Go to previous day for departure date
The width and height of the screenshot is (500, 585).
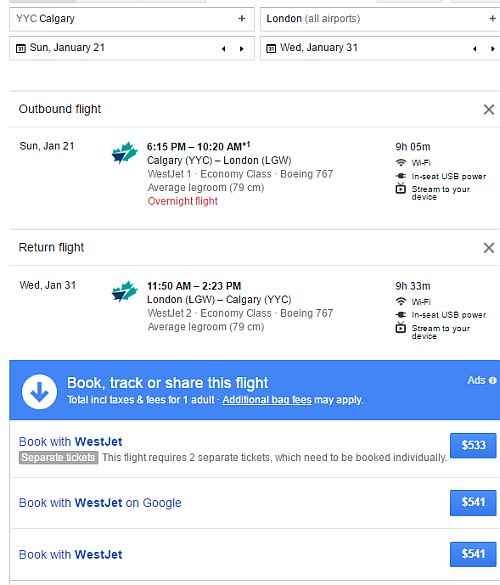[224, 49]
